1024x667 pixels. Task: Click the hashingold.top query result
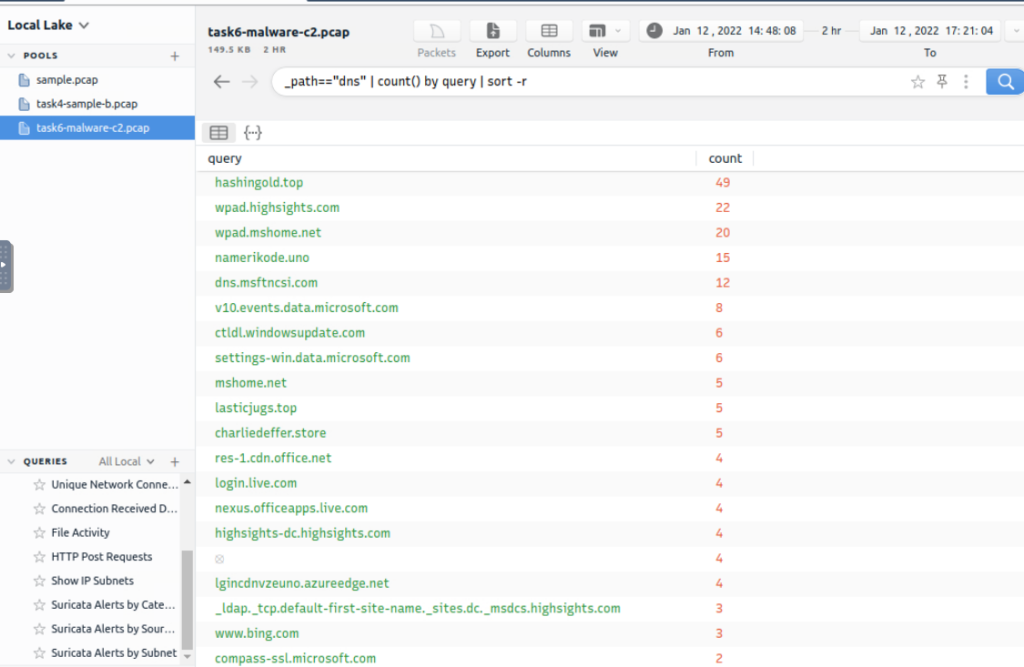click(259, 183)
